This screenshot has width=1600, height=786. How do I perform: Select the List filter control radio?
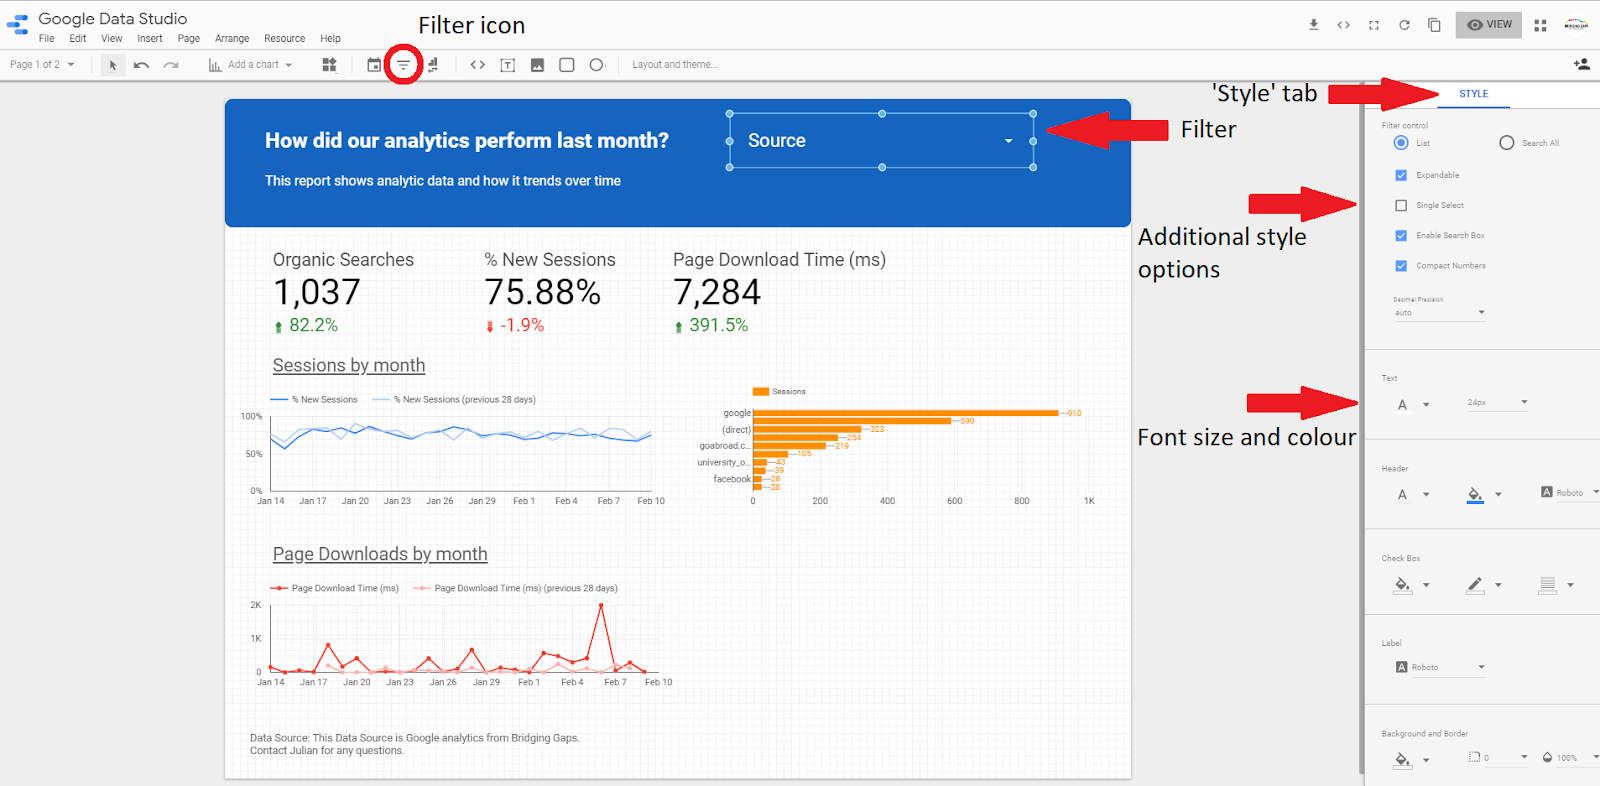(1401, 143)
